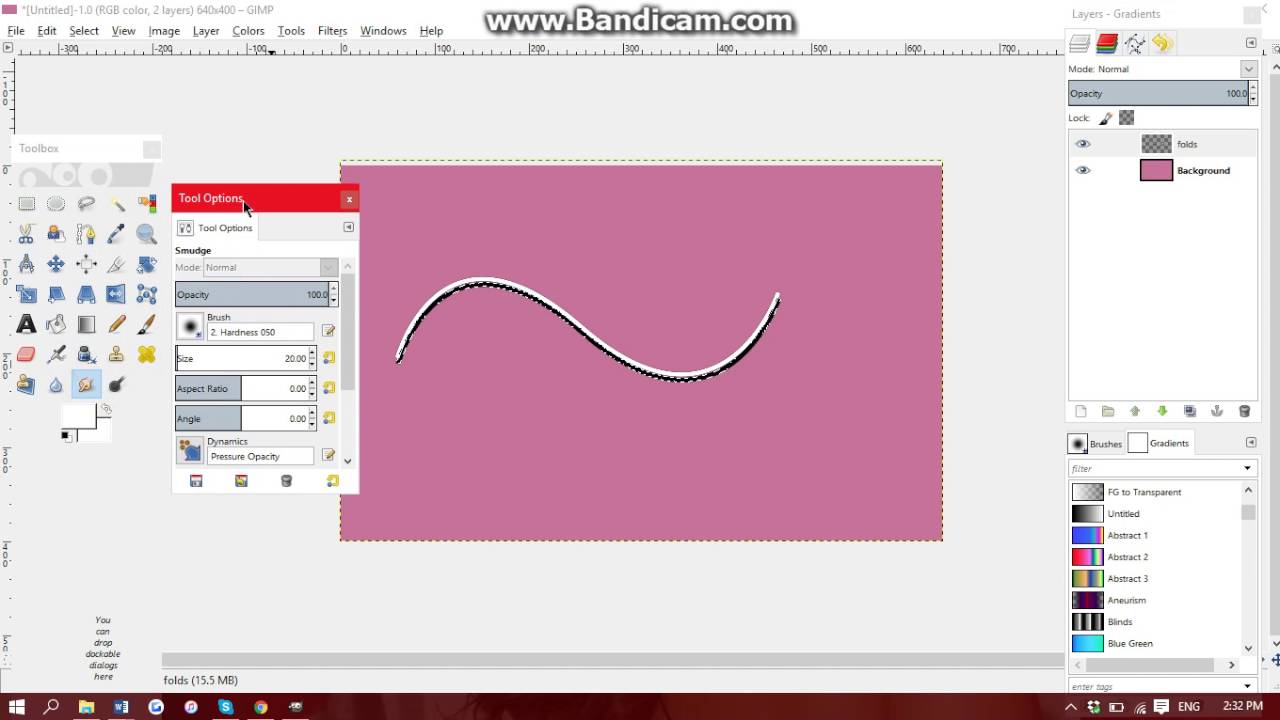Select the Rectangle Select tool
The width and height of the screenshot is (1280, 720).
pyautogui.click(x=27, y=204)
